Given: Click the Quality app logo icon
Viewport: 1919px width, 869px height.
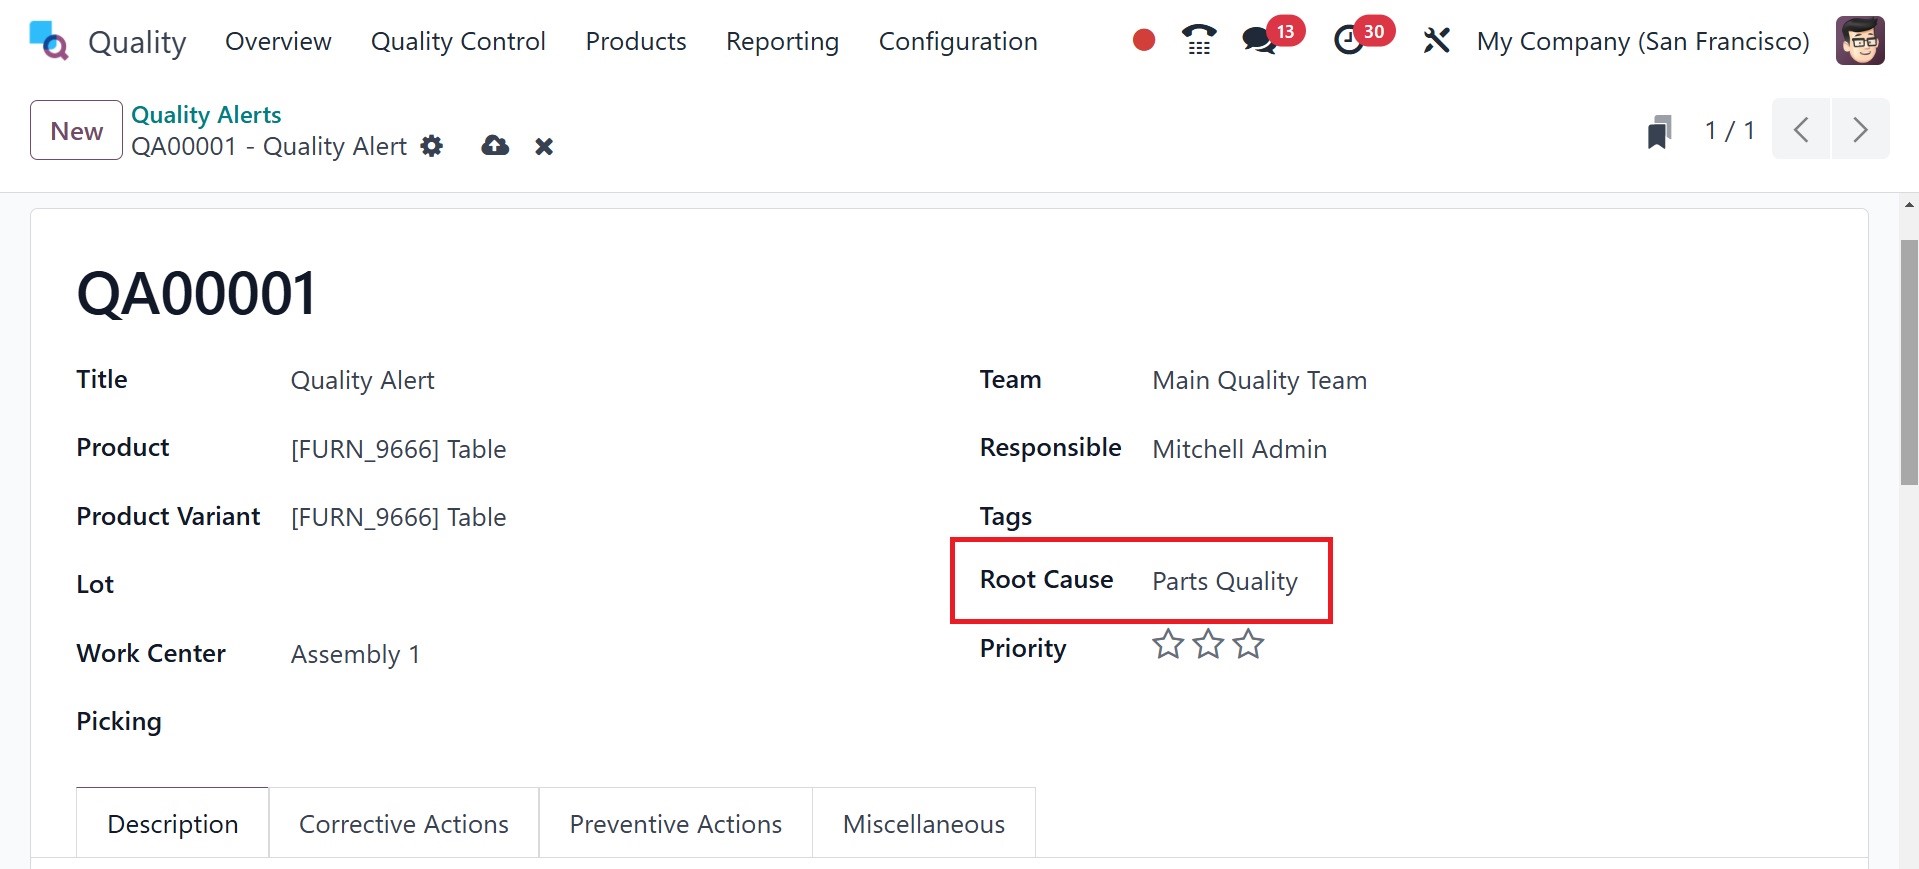Looking at the screenshot, I should 48,41.
